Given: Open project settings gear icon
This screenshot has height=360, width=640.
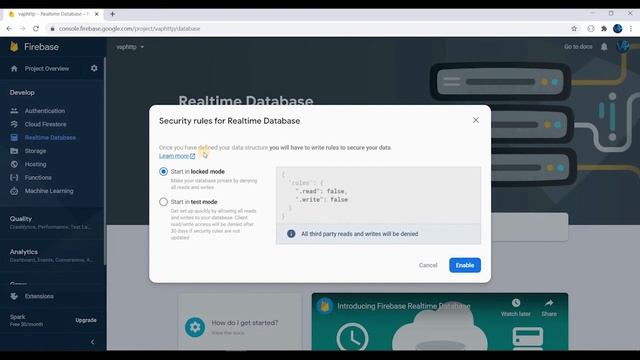Looking at the screenshot, I should (x=94, y=68).
